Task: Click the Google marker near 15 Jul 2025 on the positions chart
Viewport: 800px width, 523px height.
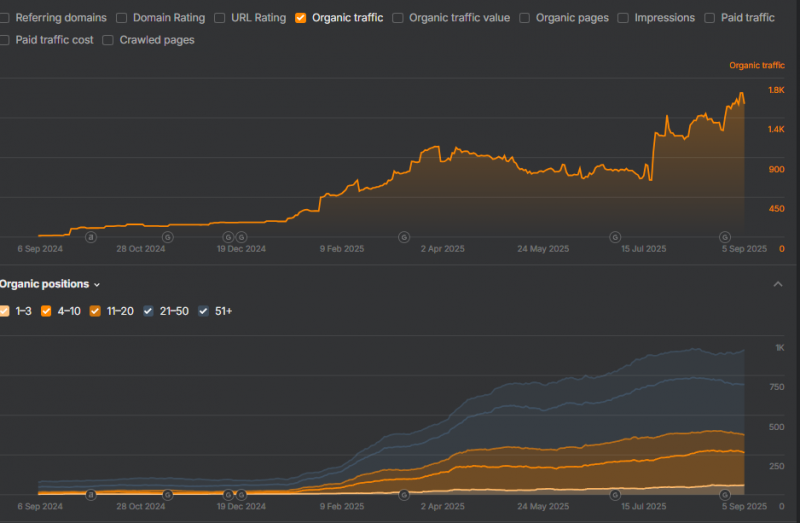Action: [x=615, y=494]
